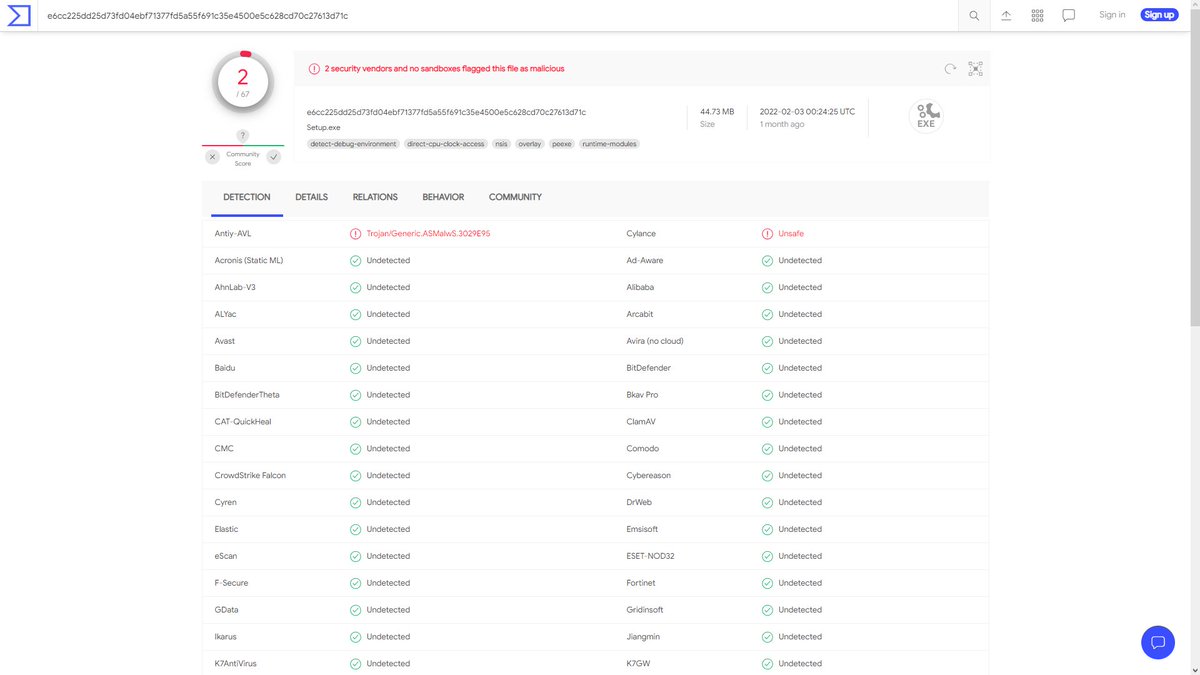
Task: Click the reanalyze refresh icon
Action: tap(950, 69)
